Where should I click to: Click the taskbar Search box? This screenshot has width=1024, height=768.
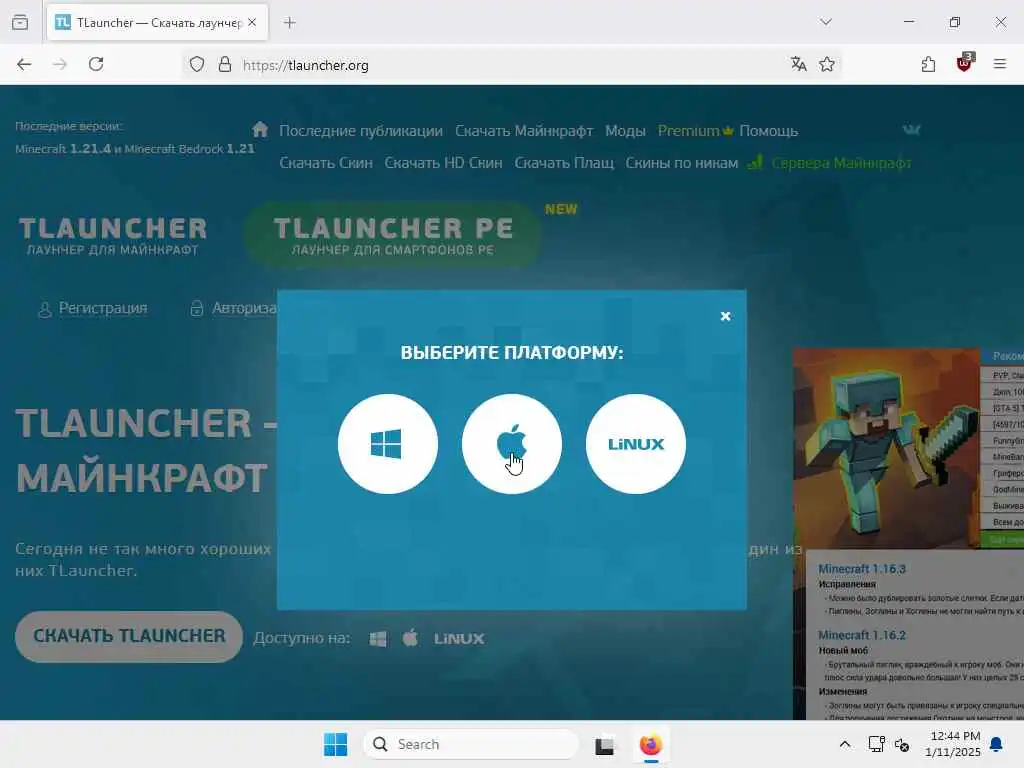(470, 744)
